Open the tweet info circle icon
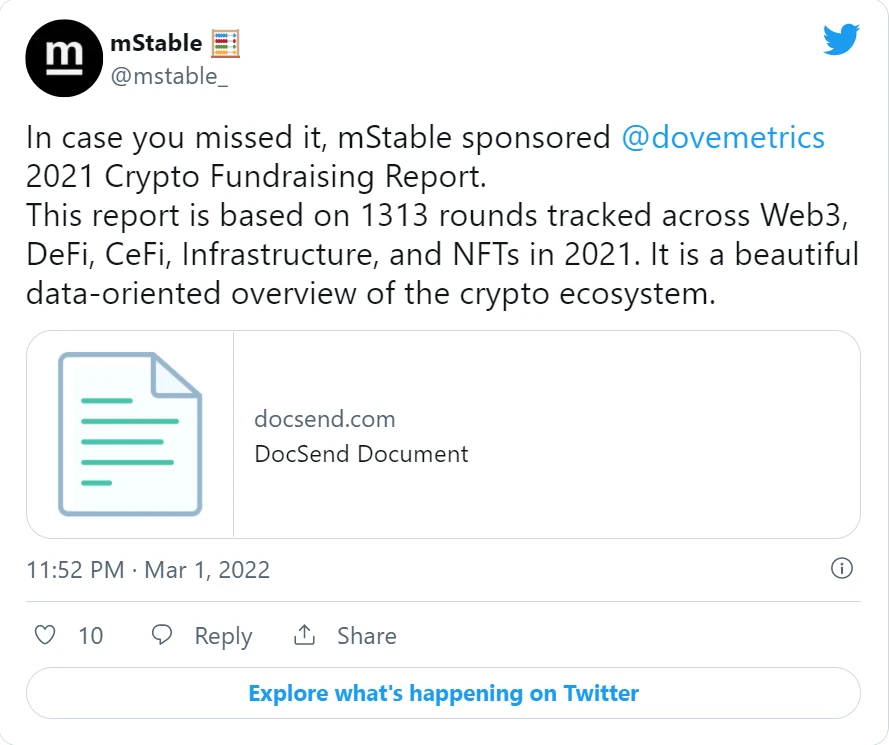This screenshot has width=889, height=745. pyautogui.click(x=841, y=568)
